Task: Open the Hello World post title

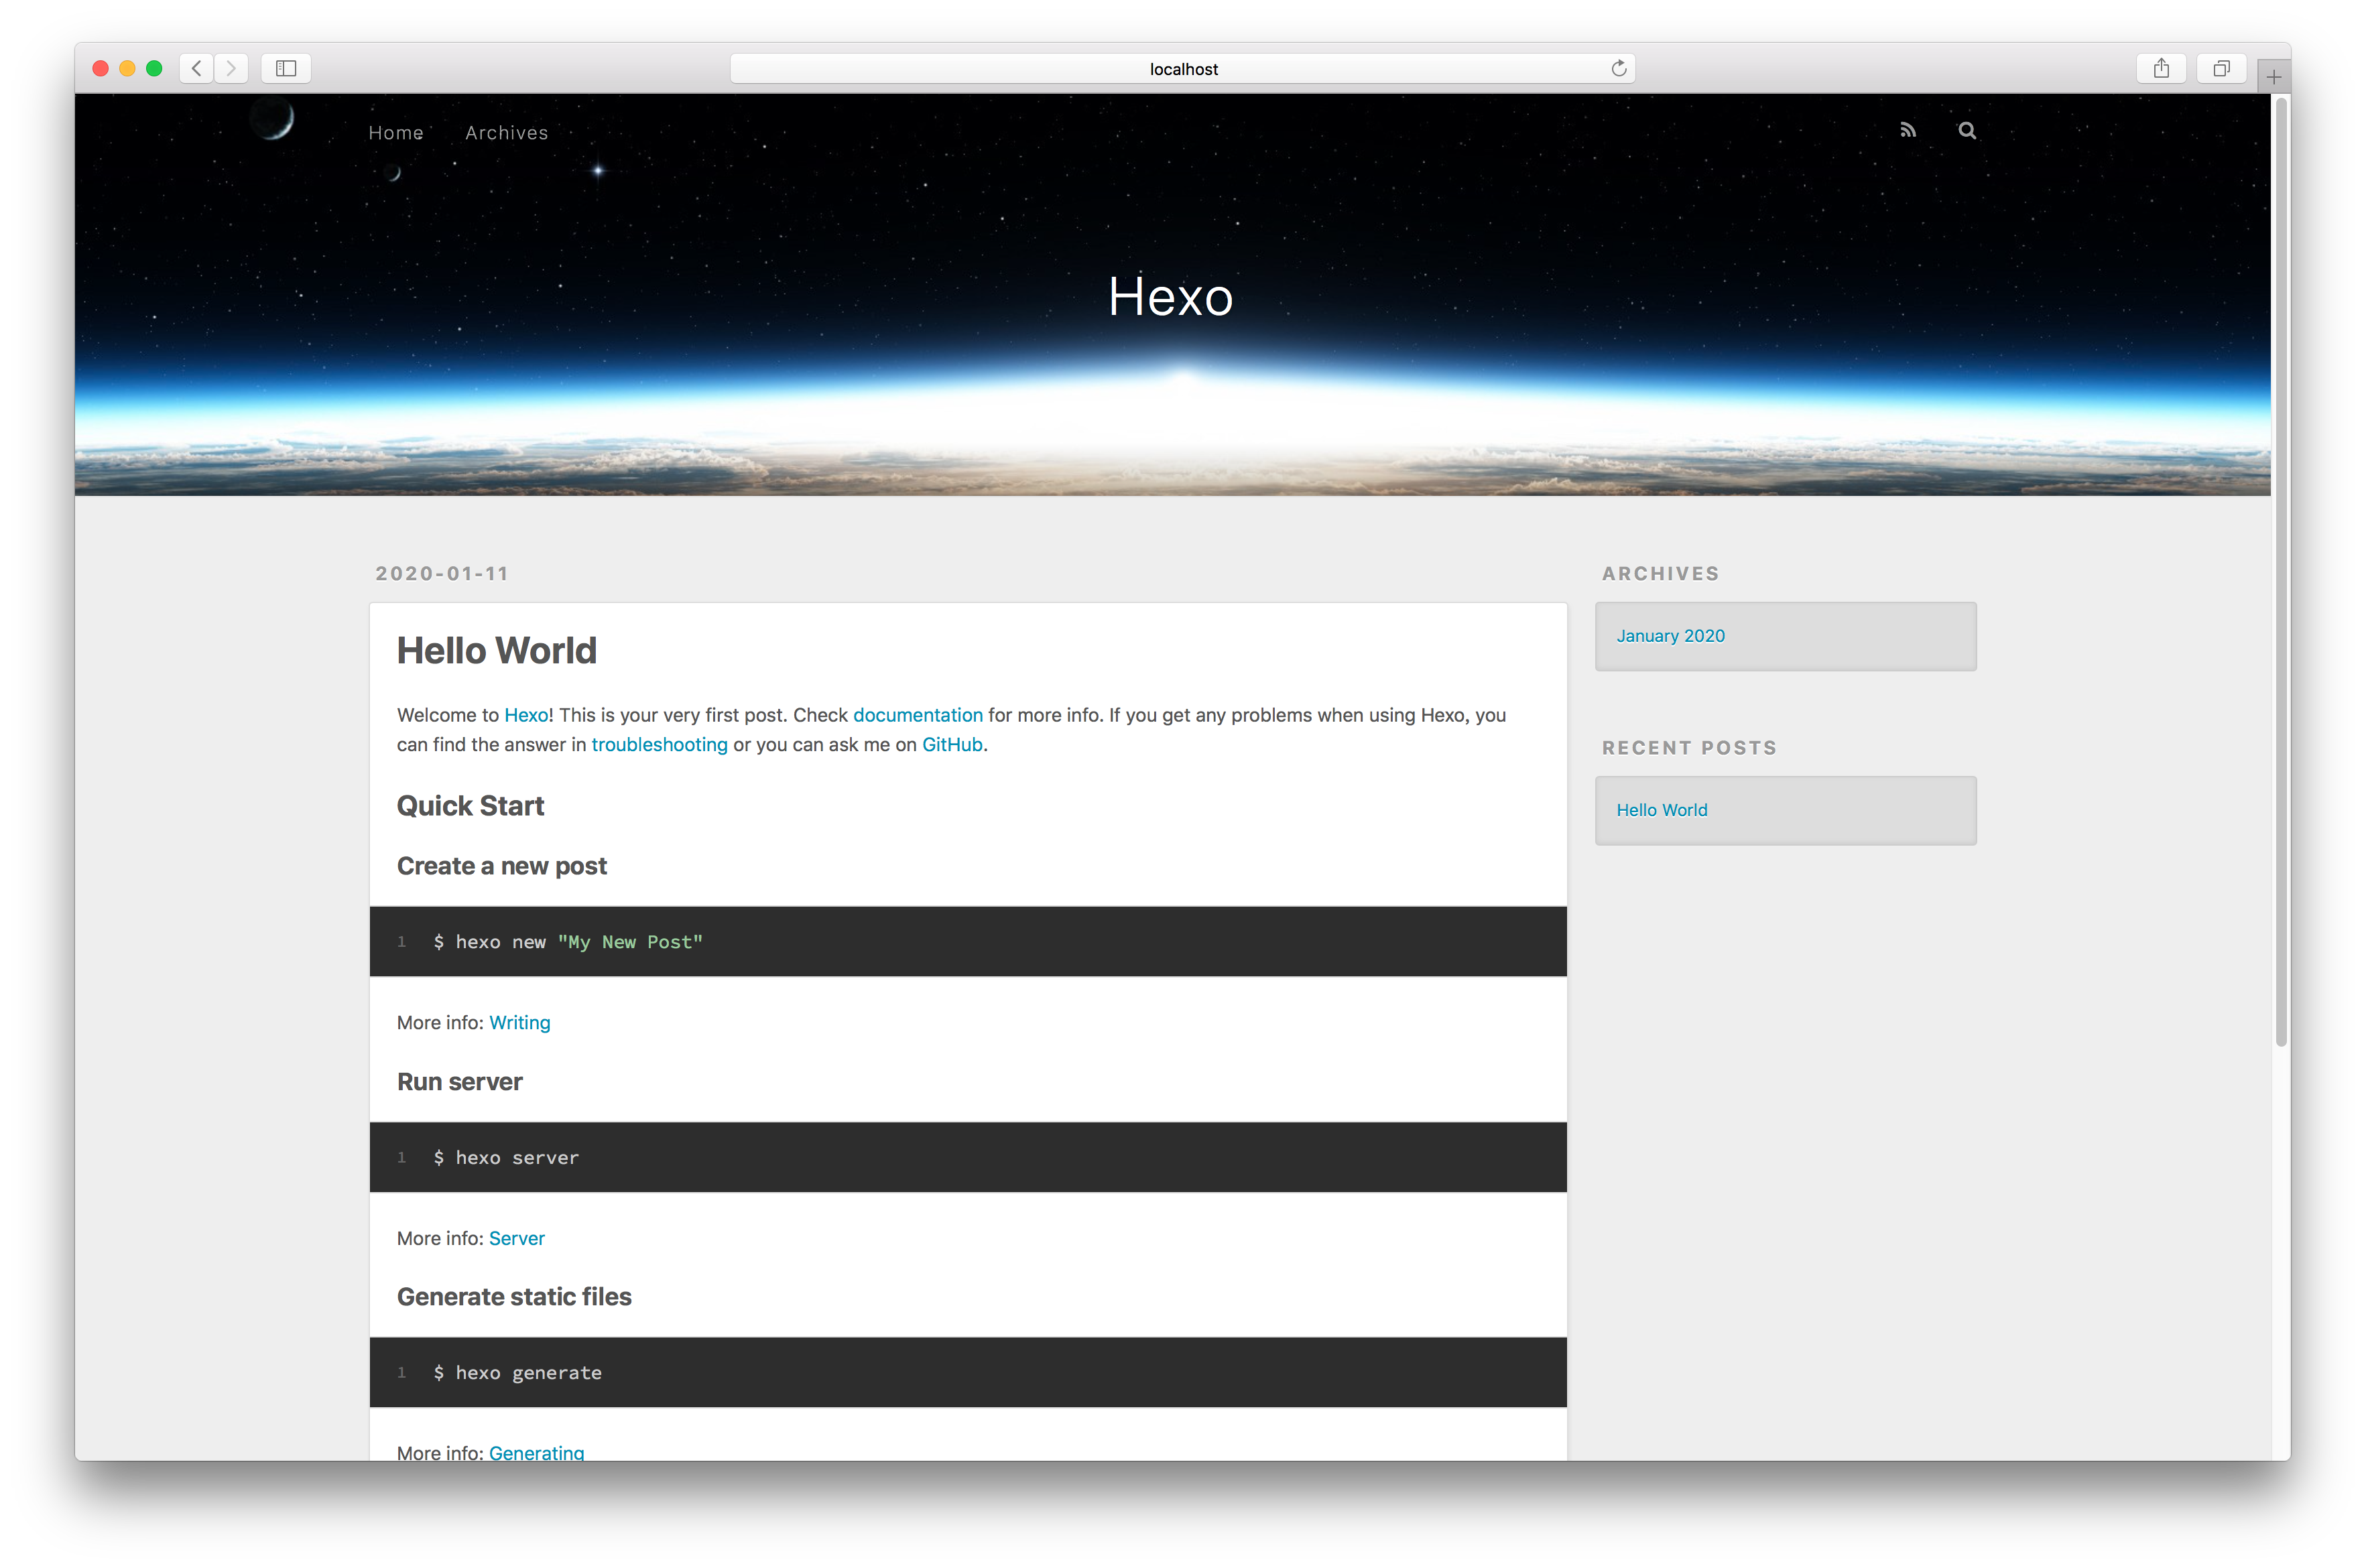Action: pyautogui.click(x=496, y=651)
